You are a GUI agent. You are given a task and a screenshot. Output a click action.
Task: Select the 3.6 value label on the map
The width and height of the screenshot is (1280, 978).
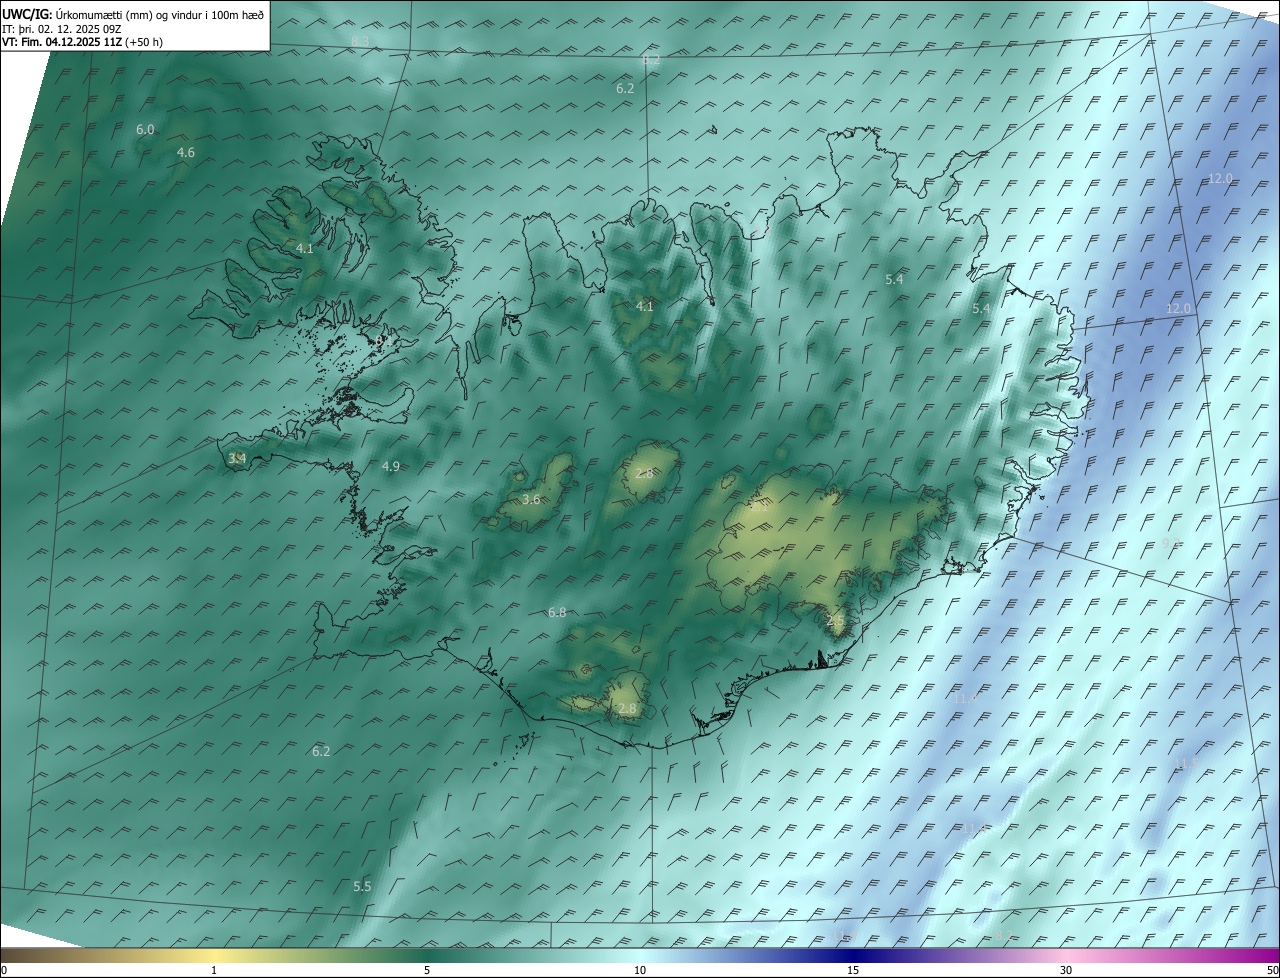(531, 500)
